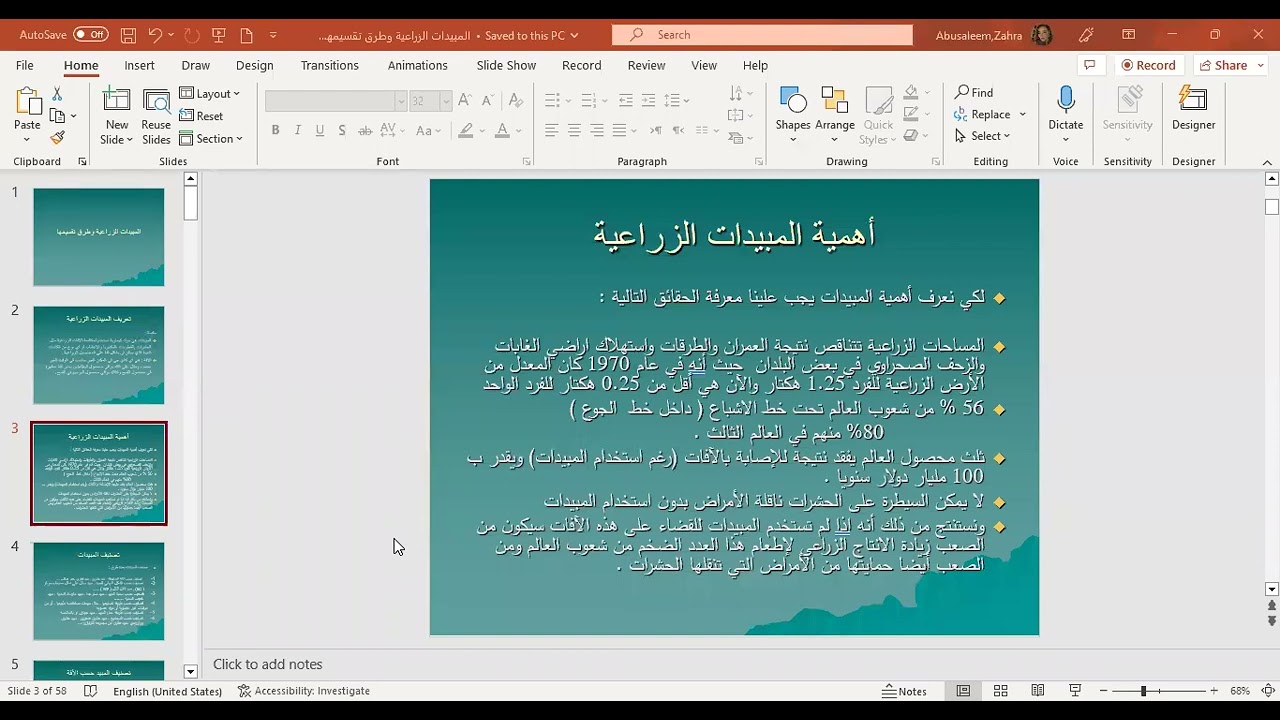The height and width of the screenshot is (720, 1280).
Task: Align text right in Paragraph group
Action: (597, 131)
